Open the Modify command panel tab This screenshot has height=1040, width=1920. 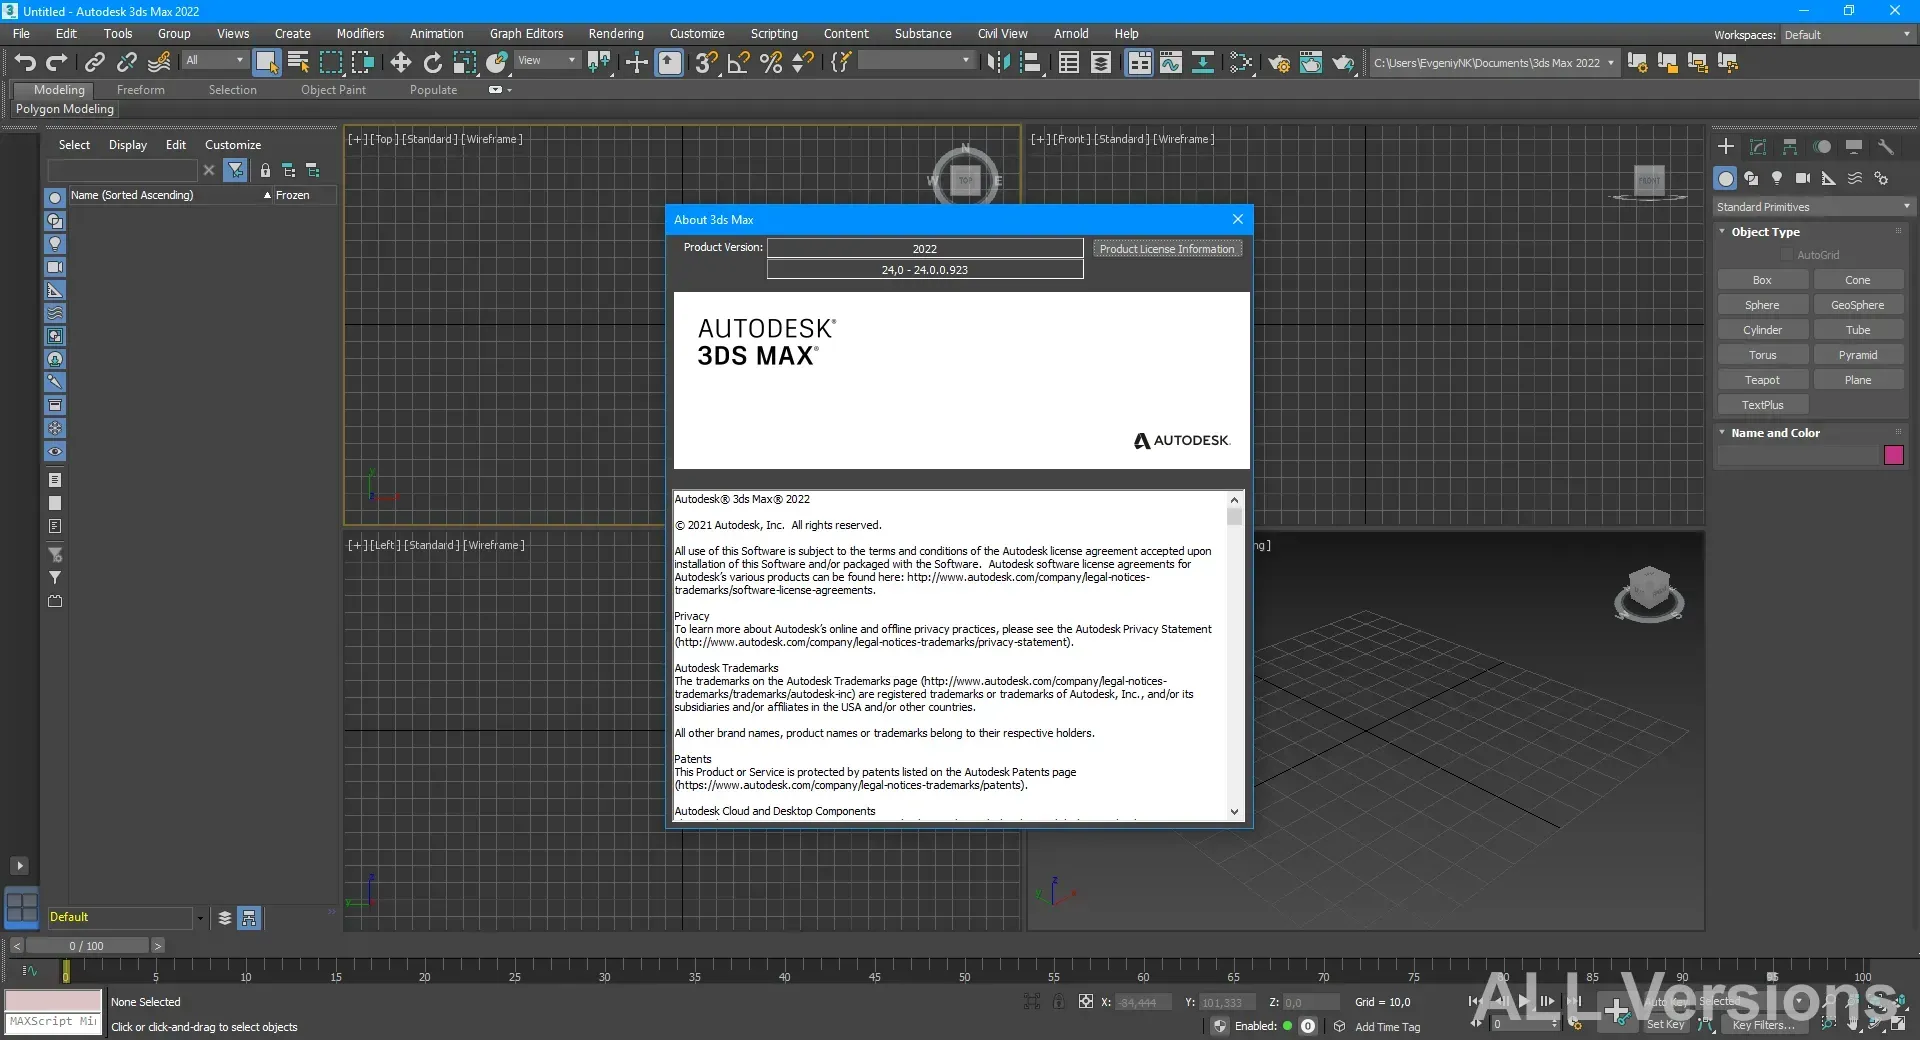coord(1757,146)
